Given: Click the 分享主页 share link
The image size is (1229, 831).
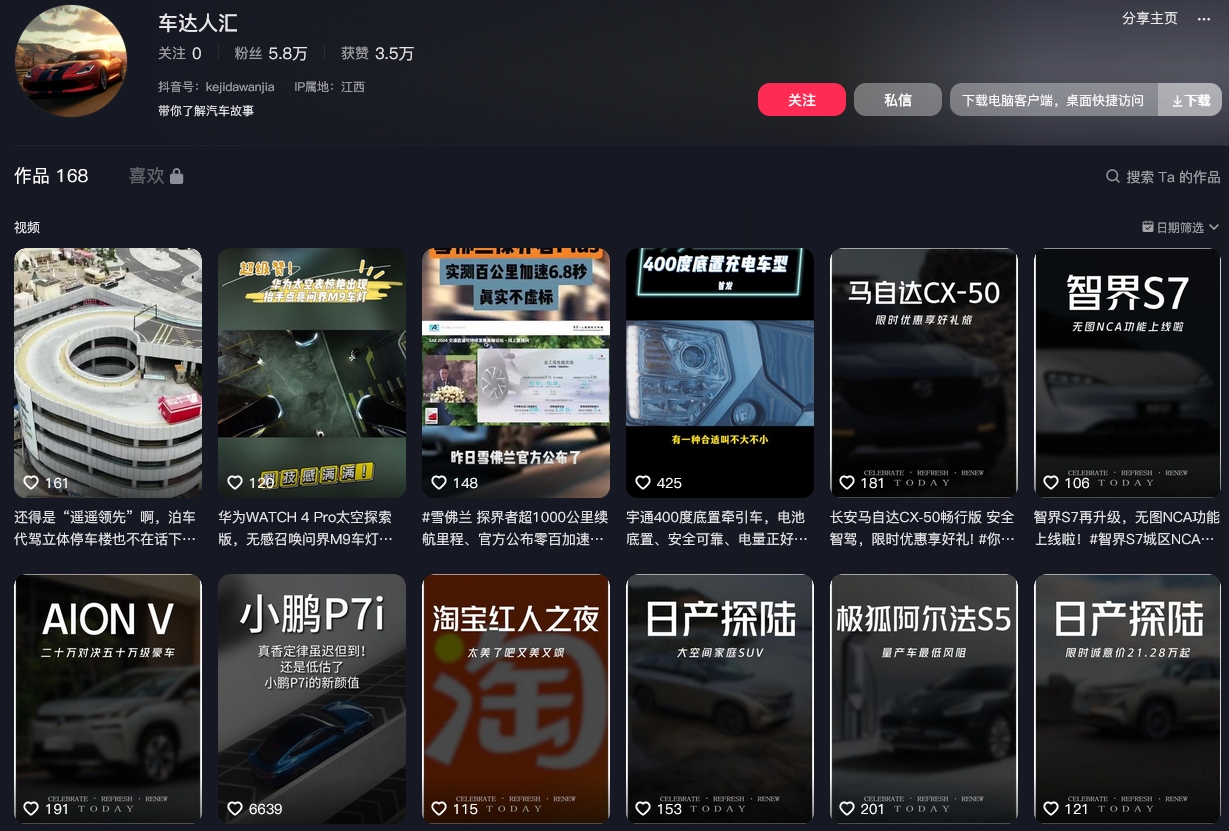Looking at the screenshot, I should point(1150,19).
